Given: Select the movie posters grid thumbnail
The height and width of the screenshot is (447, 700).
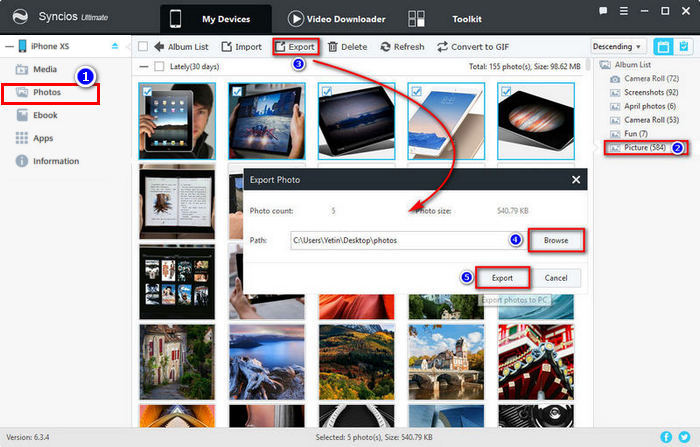Looking at the screenshot, I should 177,282.
